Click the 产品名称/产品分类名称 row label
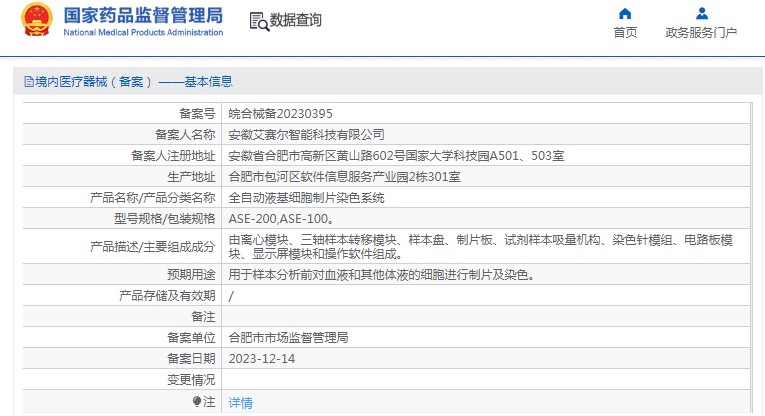 tap(153, 198)
